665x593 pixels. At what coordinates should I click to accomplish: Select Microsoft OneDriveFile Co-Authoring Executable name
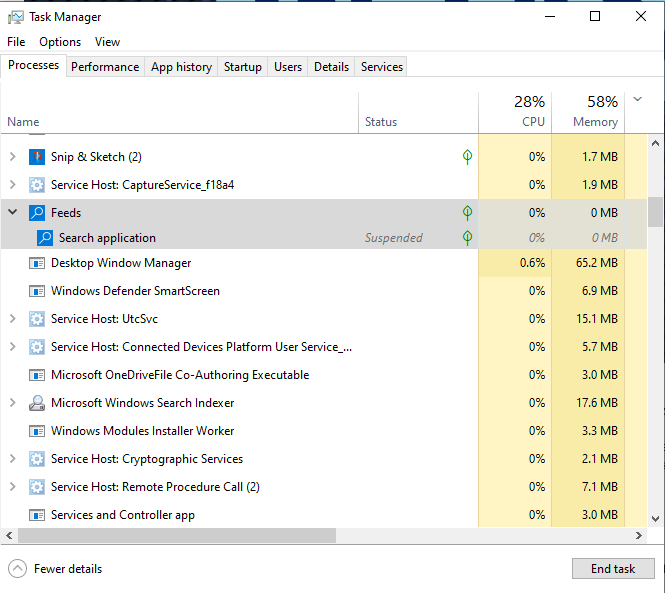point(180,375)
